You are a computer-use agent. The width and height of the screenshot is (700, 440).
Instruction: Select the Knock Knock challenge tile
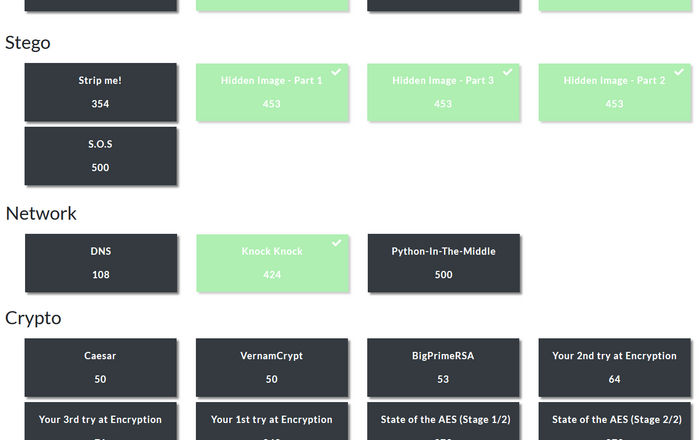(272, 263)
